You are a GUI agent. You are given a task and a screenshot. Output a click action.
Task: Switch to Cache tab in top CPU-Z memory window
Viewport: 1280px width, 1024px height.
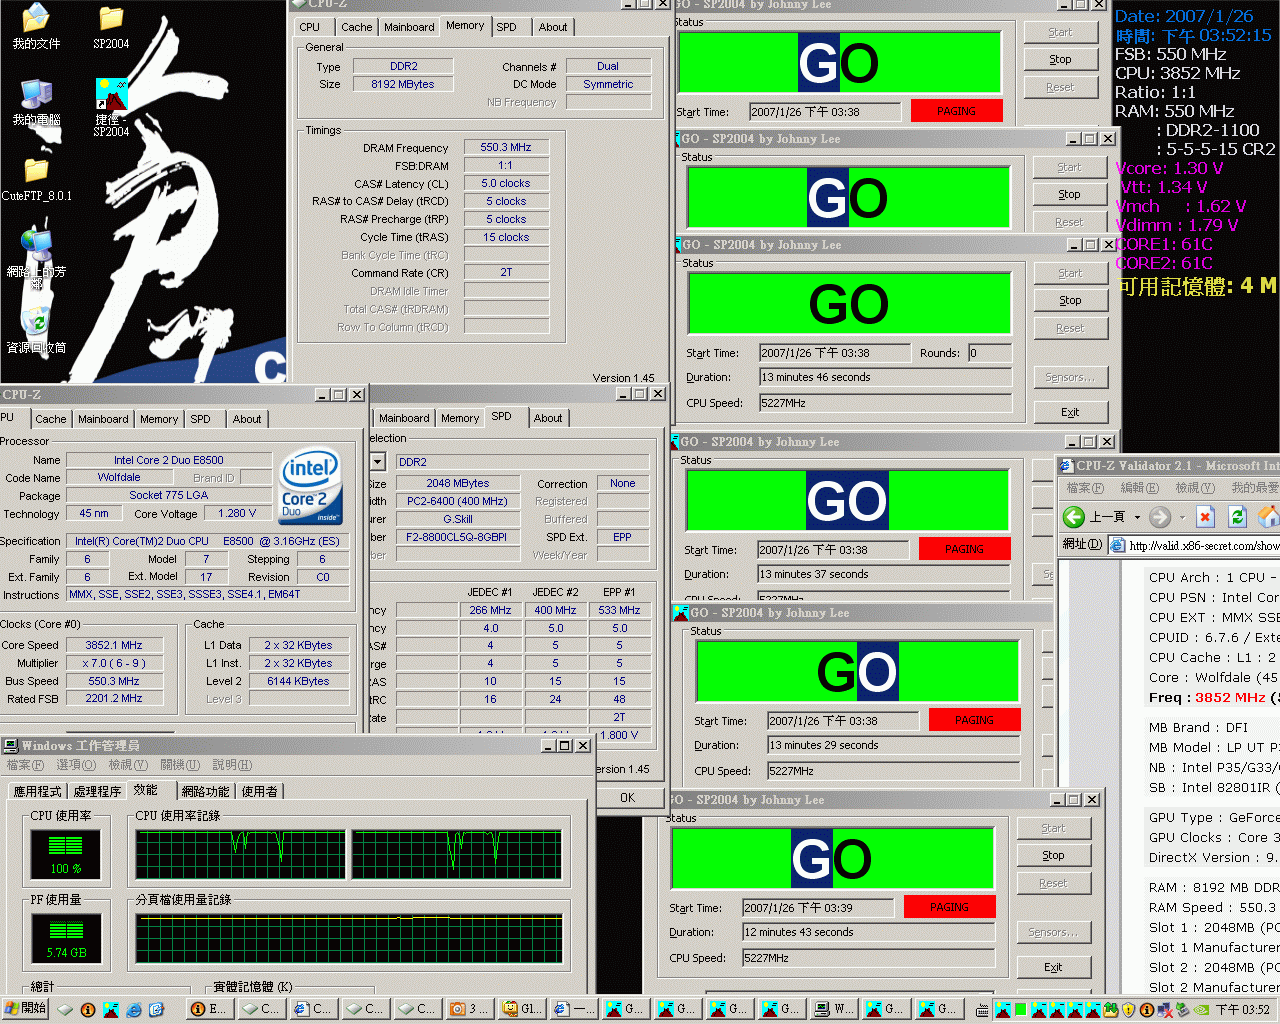(356, 27)
